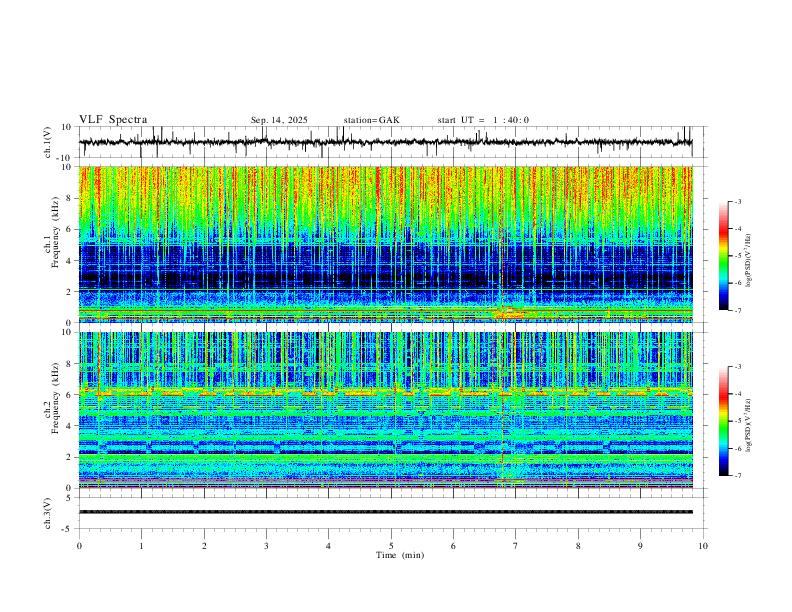The image size is (792, 612).
Task: Click the "6" kHz tick on ch.1 spectrogram axis
Action: pos(70,230)
